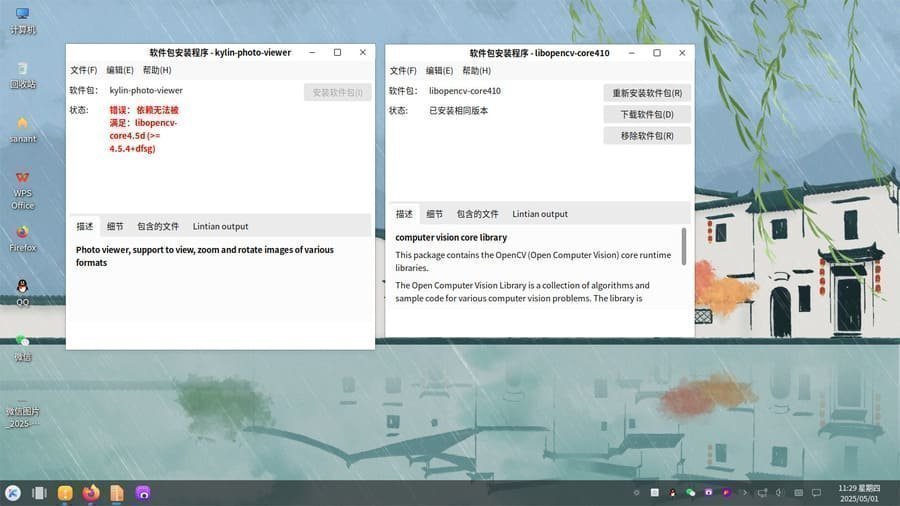
Task: Click the white notepad tray icon
Action: tap(654, 492)
